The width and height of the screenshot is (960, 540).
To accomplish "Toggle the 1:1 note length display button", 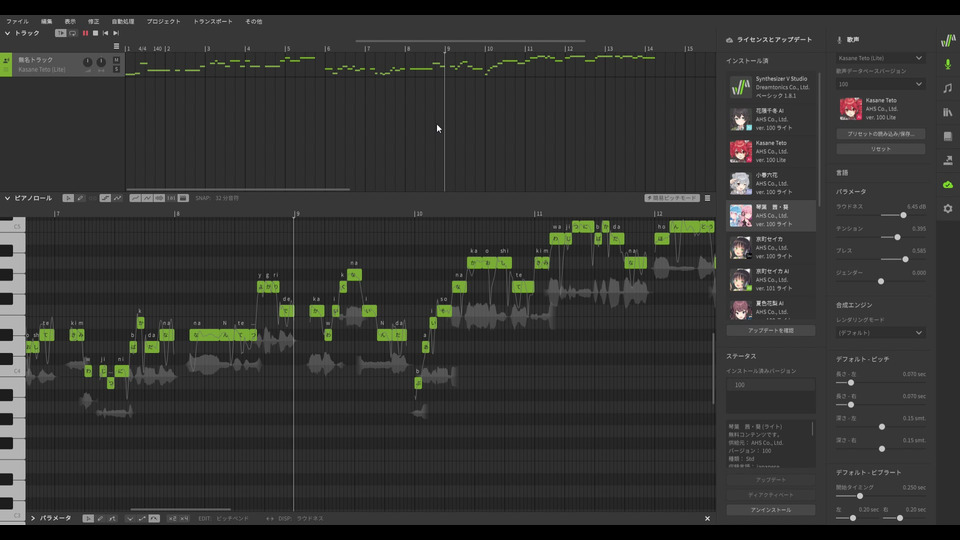I will click(x=171, y=198).
